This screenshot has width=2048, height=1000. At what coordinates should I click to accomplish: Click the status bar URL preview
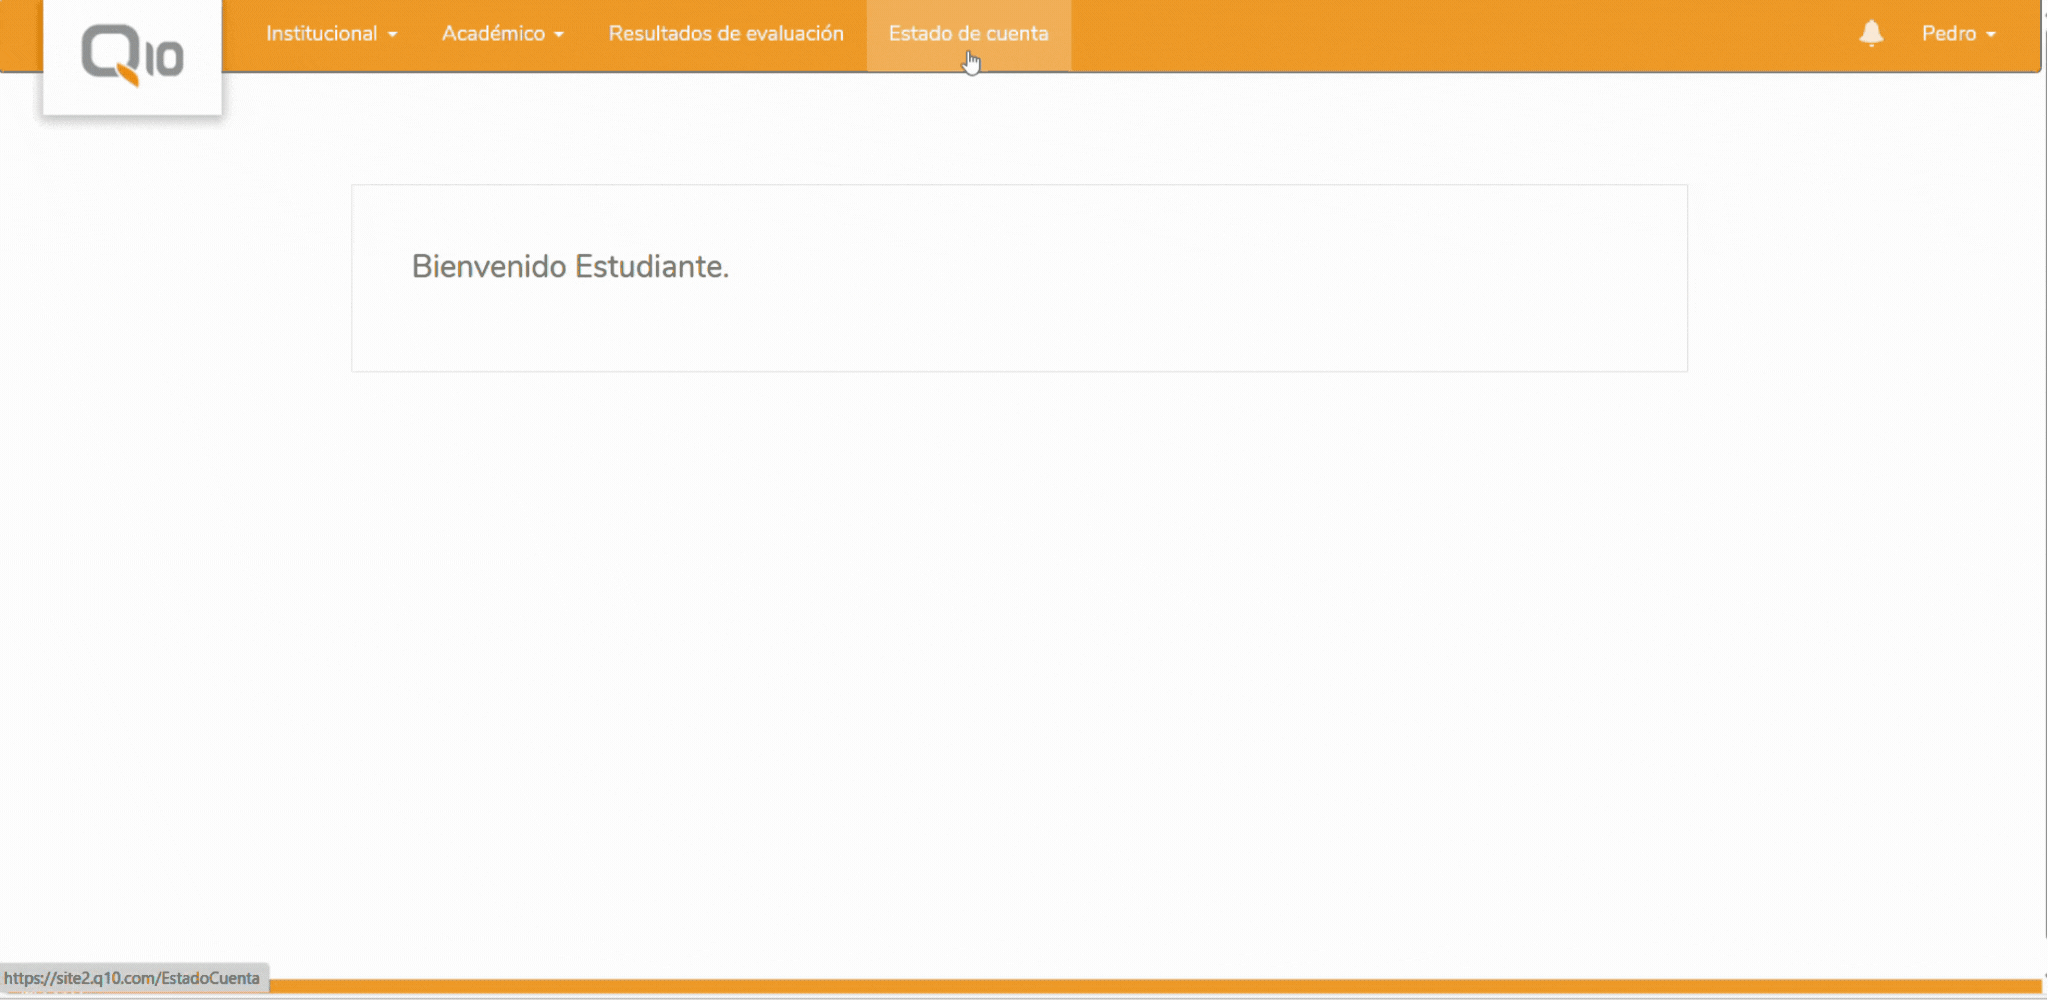pyautogui.click(x=132, y=978)
